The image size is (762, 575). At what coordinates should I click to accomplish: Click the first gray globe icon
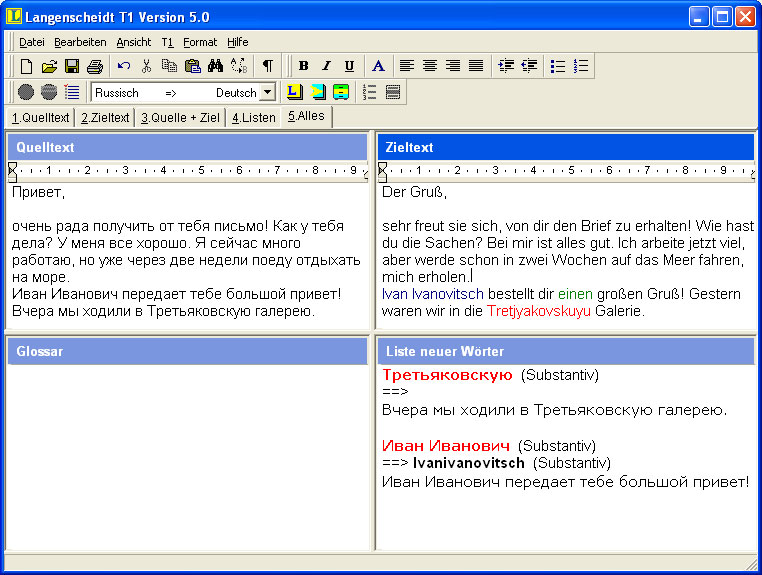26,92
